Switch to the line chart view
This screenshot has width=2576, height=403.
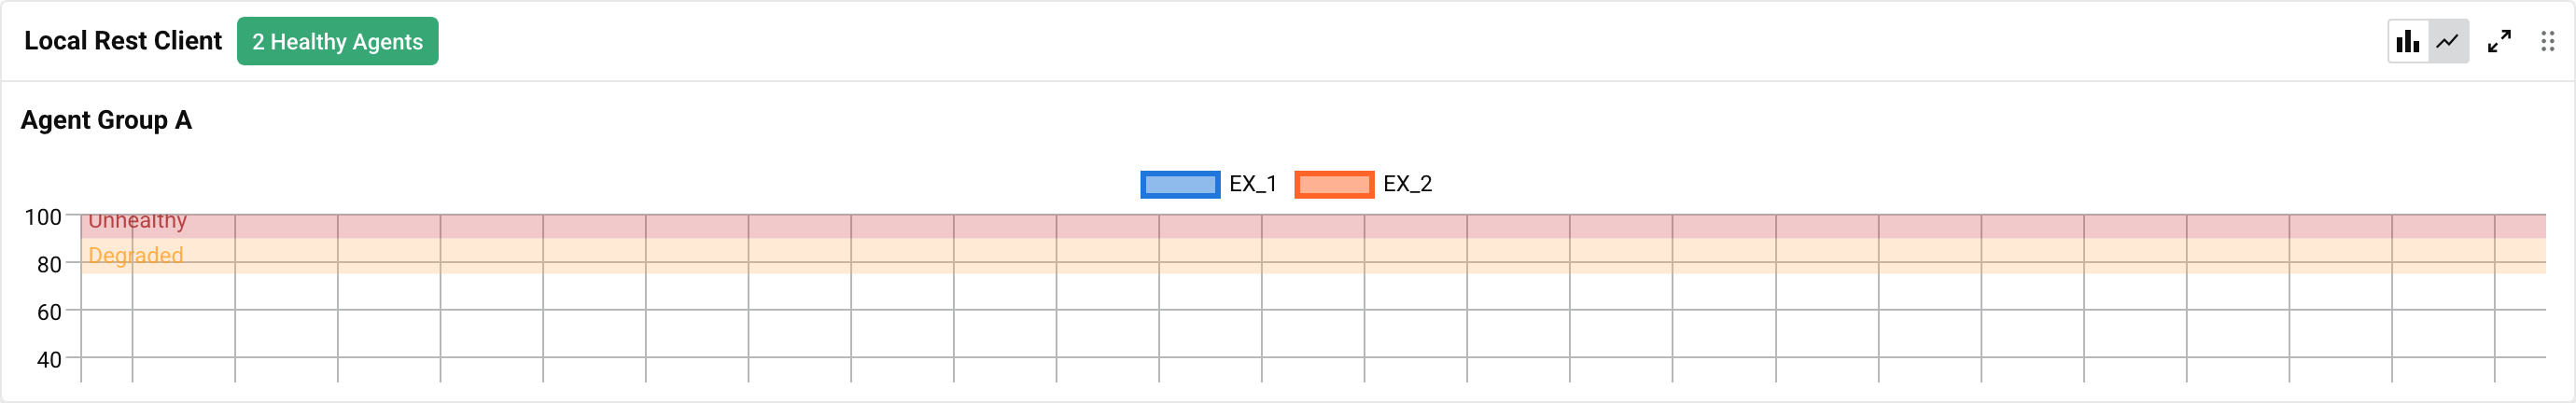[2448, 42]
